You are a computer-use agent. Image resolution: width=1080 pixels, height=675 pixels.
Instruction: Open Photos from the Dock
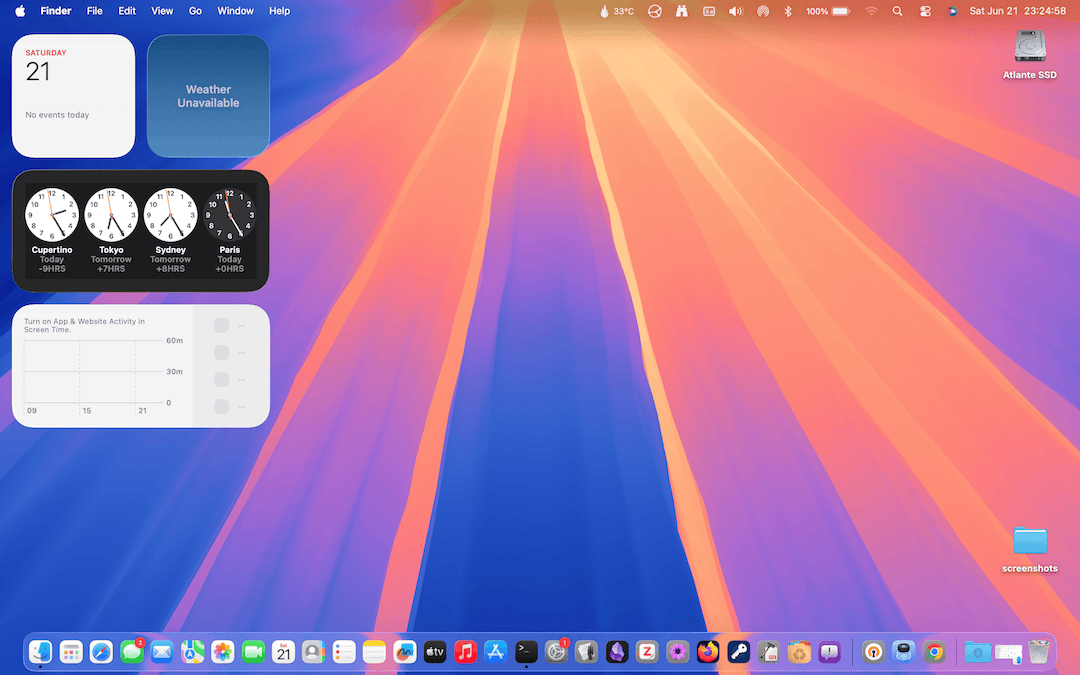(222, 652)
